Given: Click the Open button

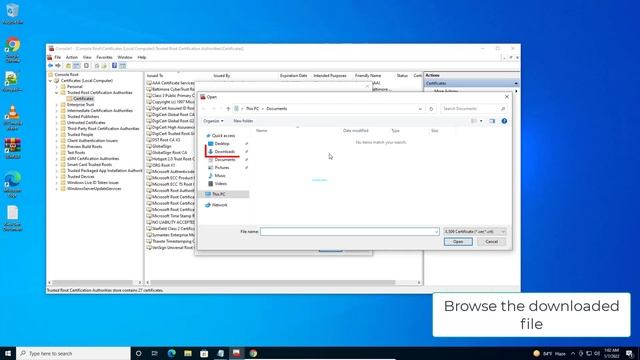Looking at the screenshot, I should 458,242.
